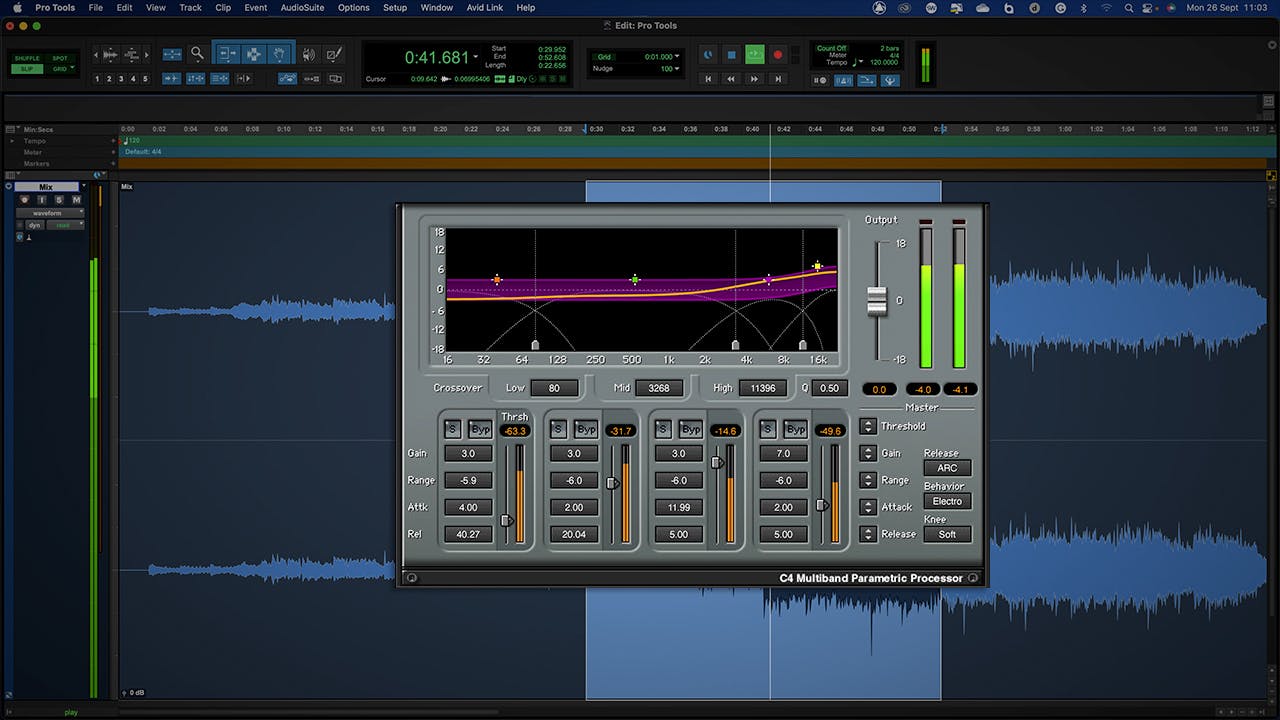Recall zoom preset 1
Image resolution: width=1280 pixels, height=720 pixels.
(x=97, y=78)
